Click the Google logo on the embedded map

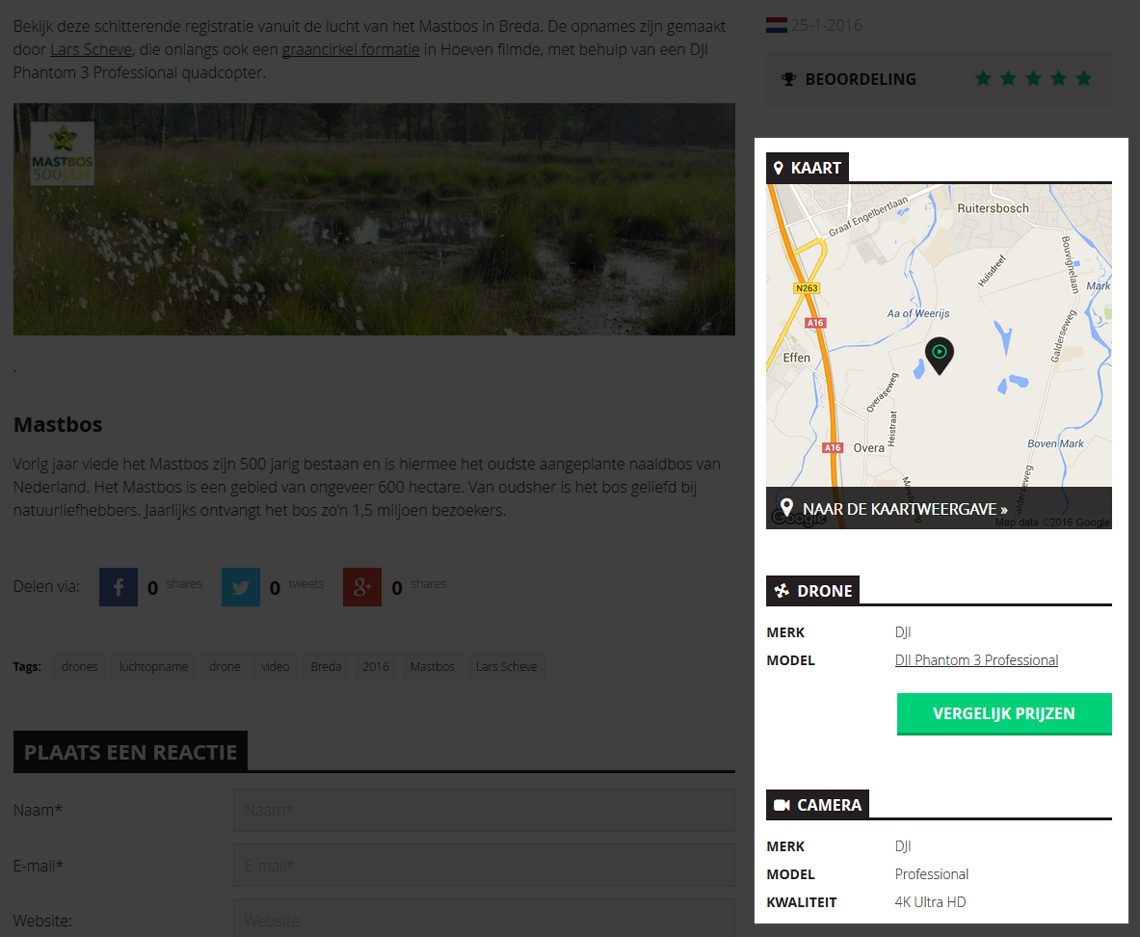point(801,517)
